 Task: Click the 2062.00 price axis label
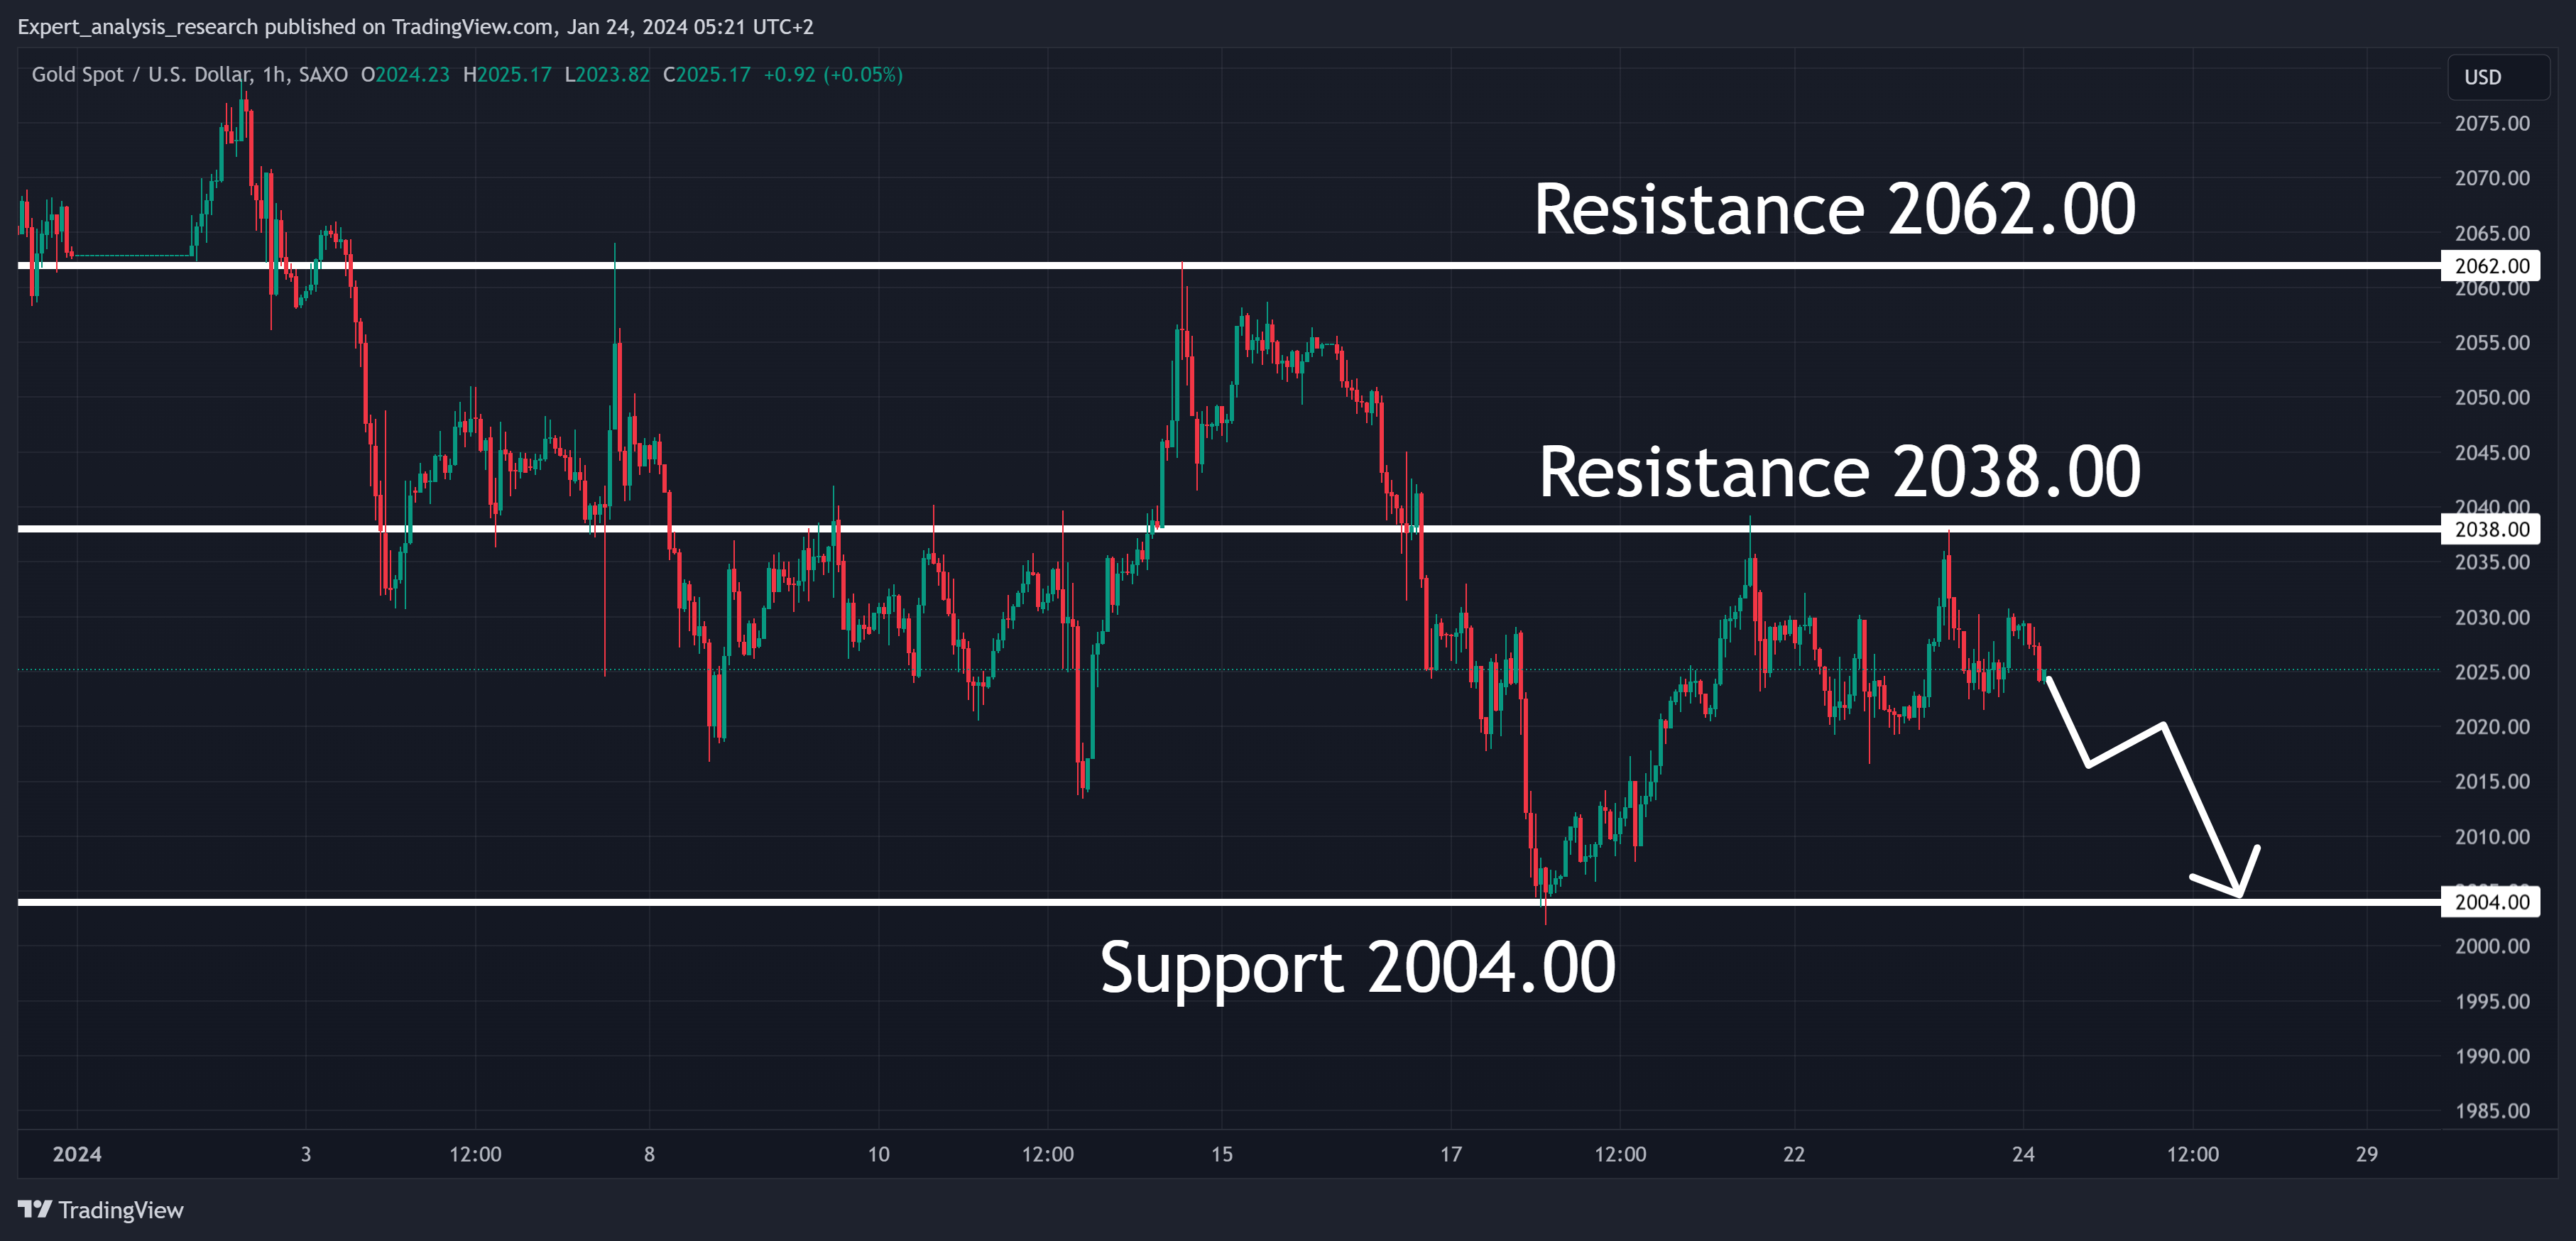[x=2491, y=266]
